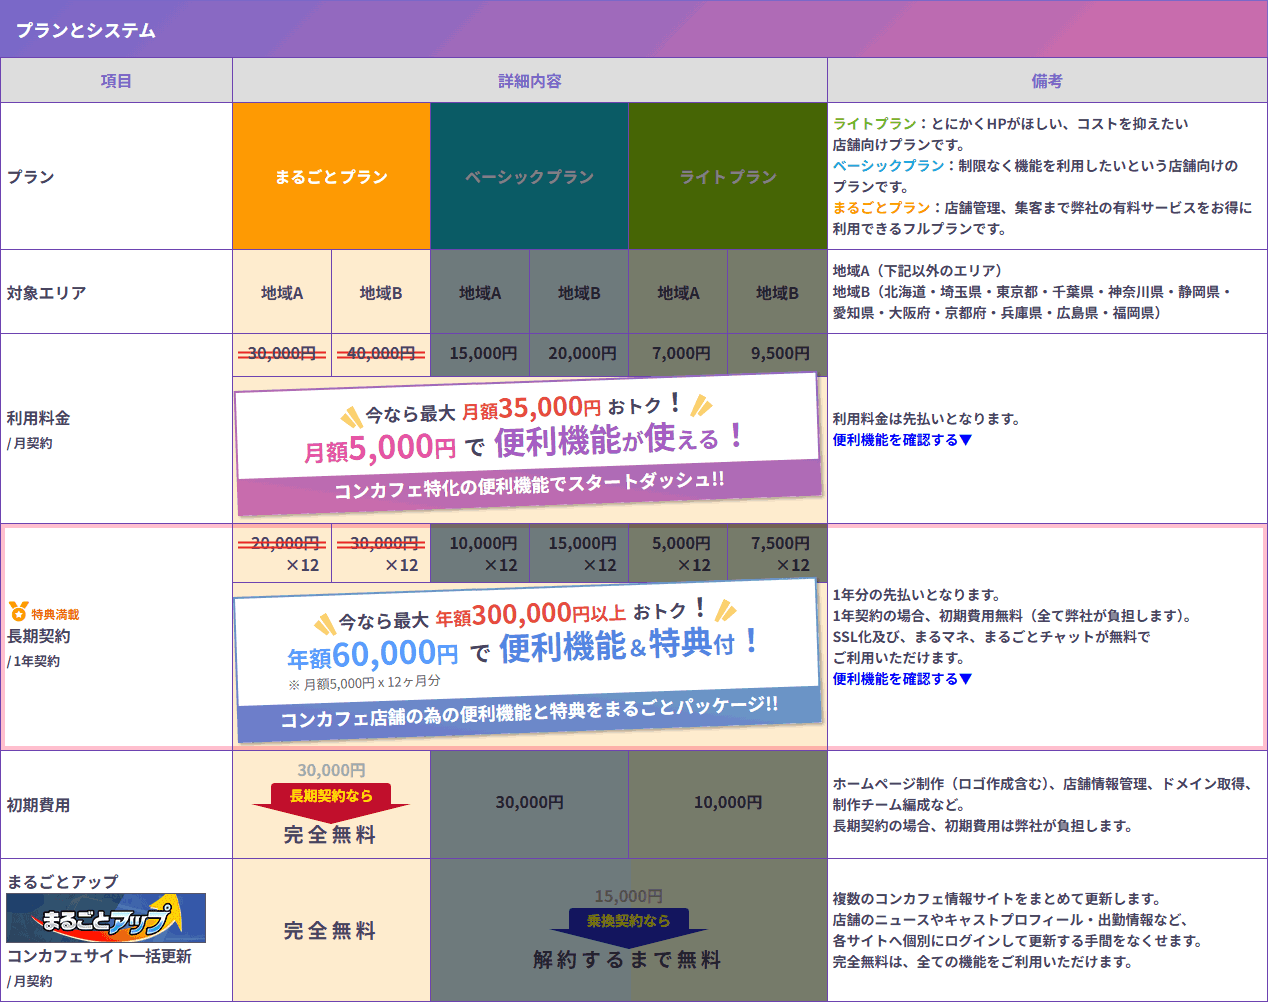Click the 特典満載 medal icon
Viewport: 1268px width, 1002px height.
18,612
